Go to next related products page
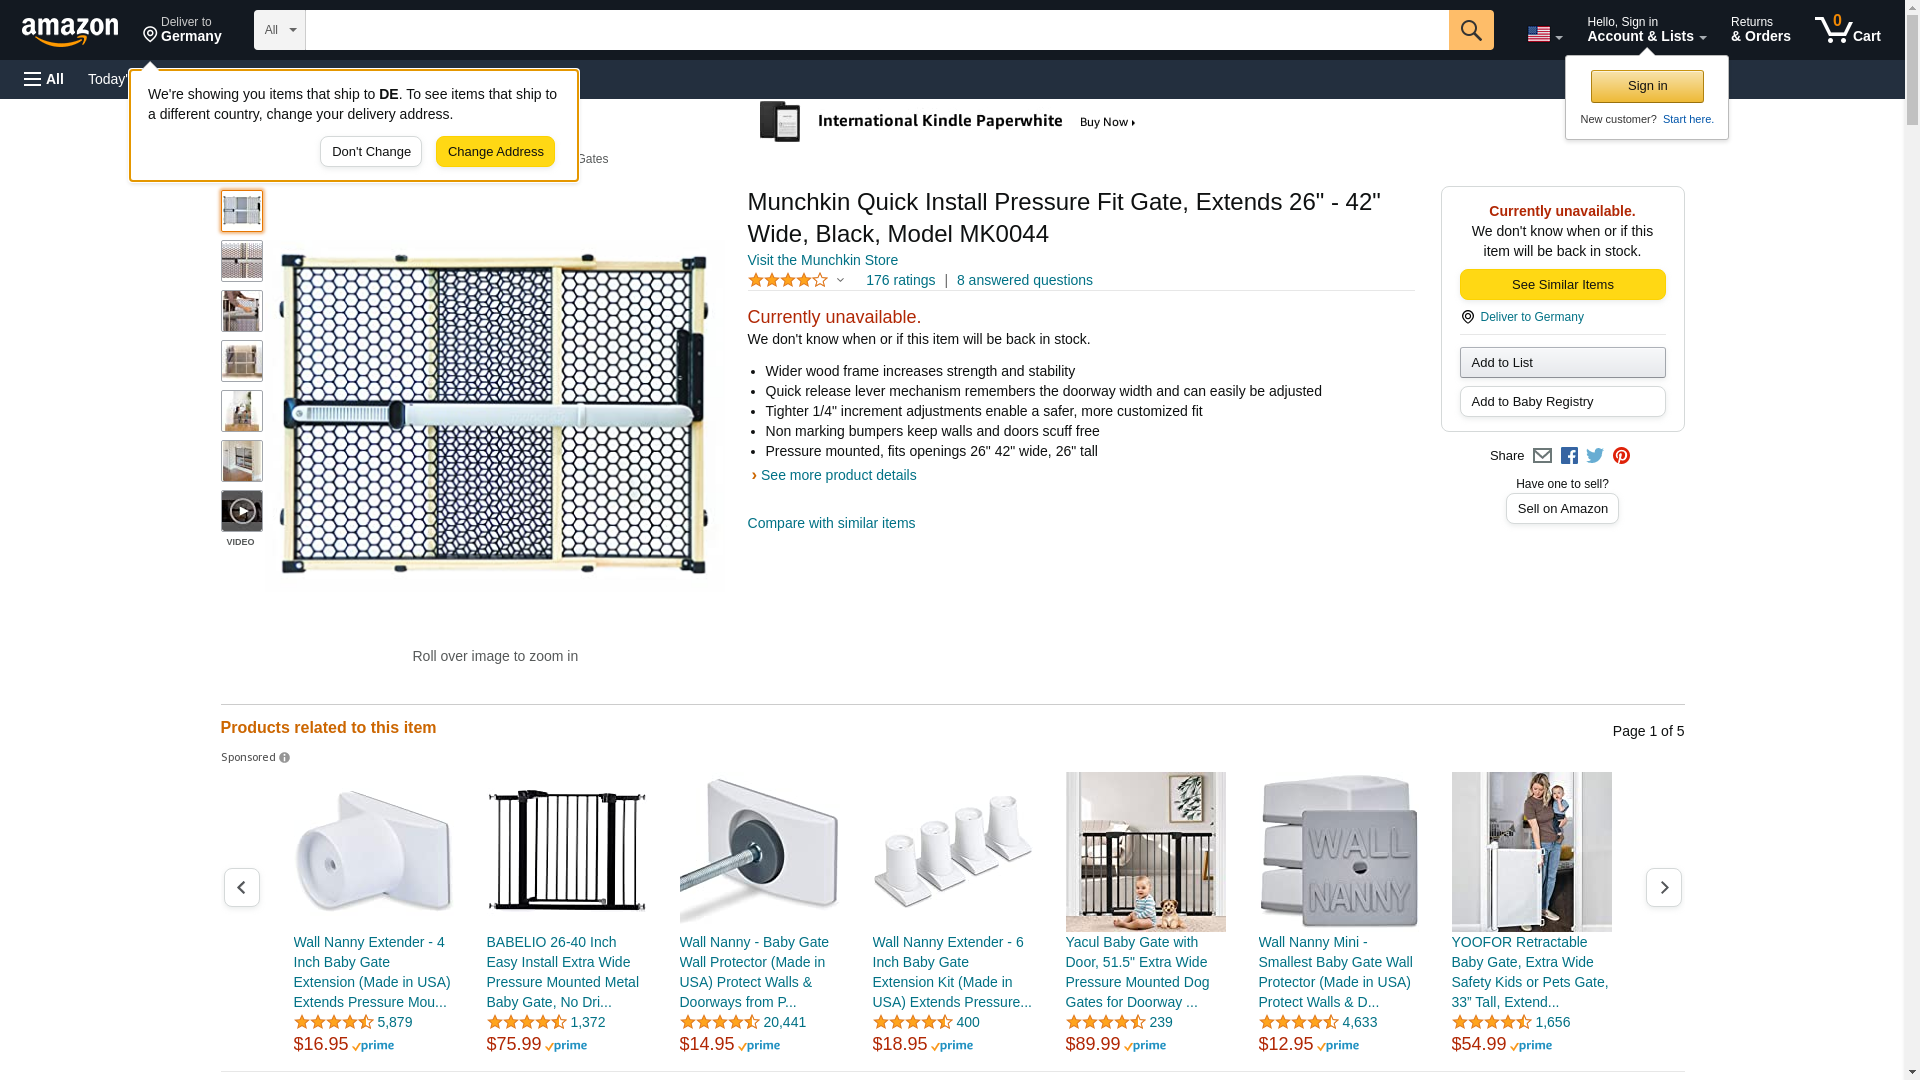This screenshot has width=1920, height=1080. [1663, 887]
